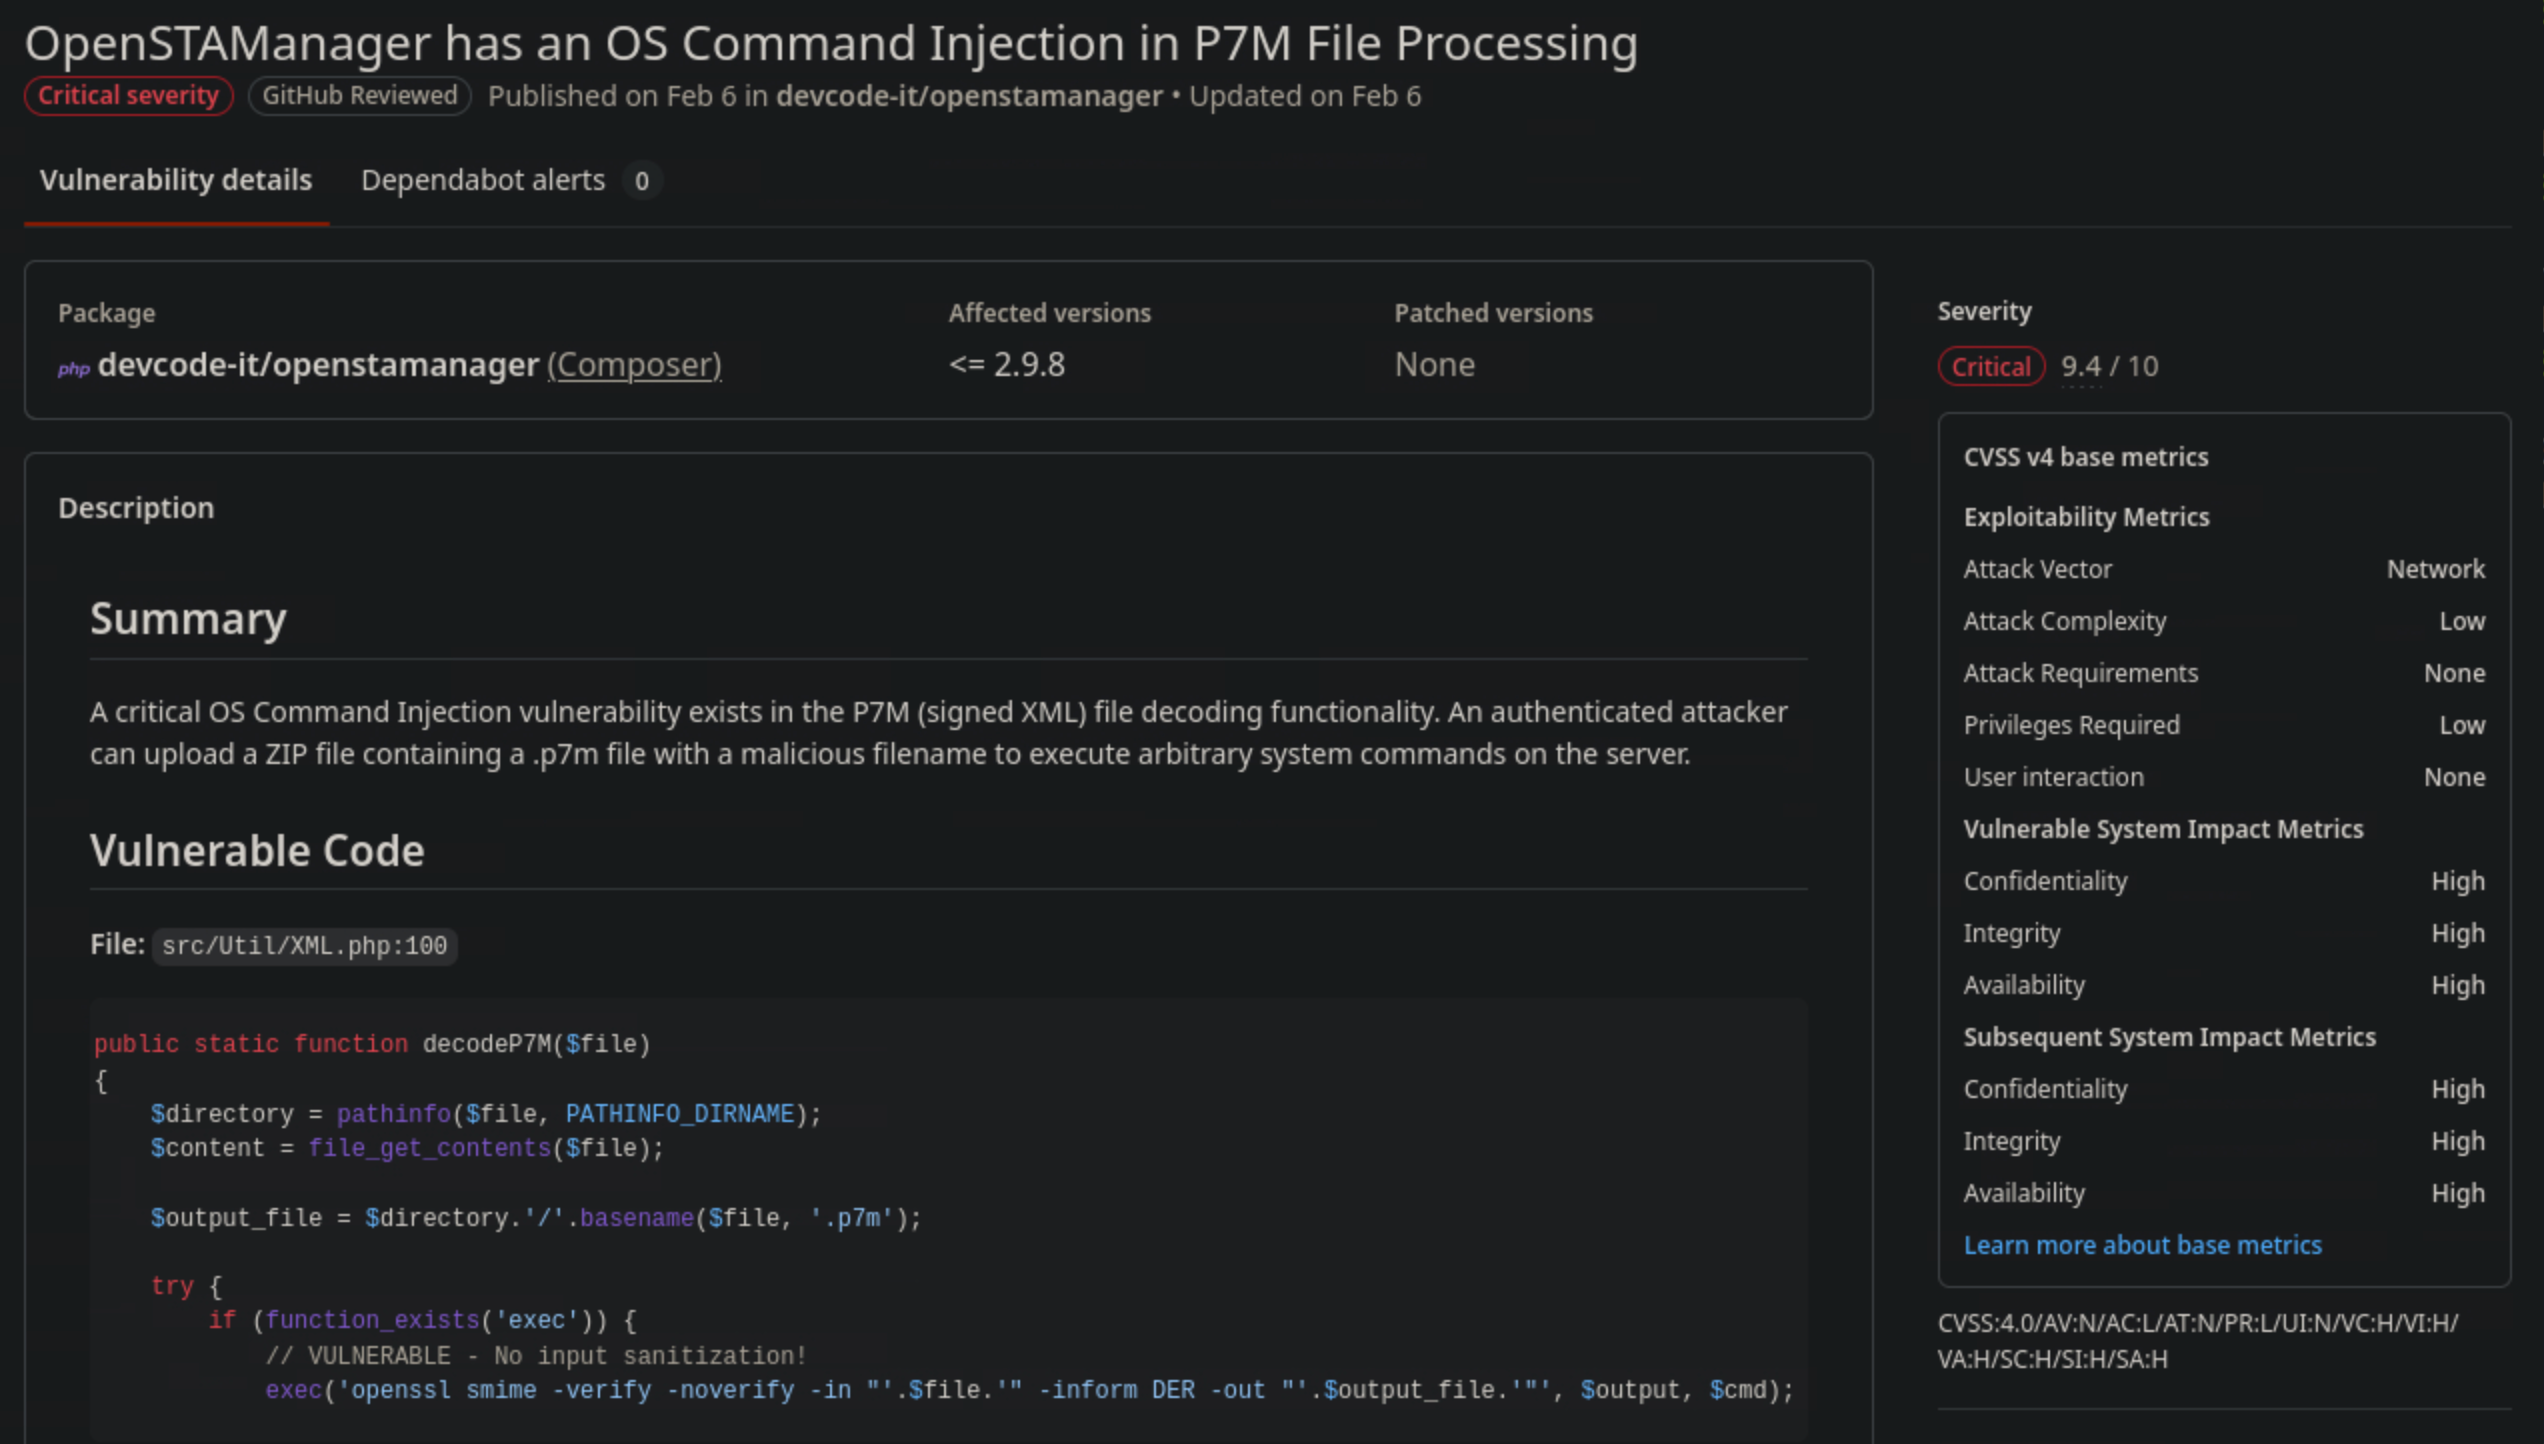The image size is (2544, 1444).
Task: Click the Attack Requirements None row
Action: tap(2224, 673)
